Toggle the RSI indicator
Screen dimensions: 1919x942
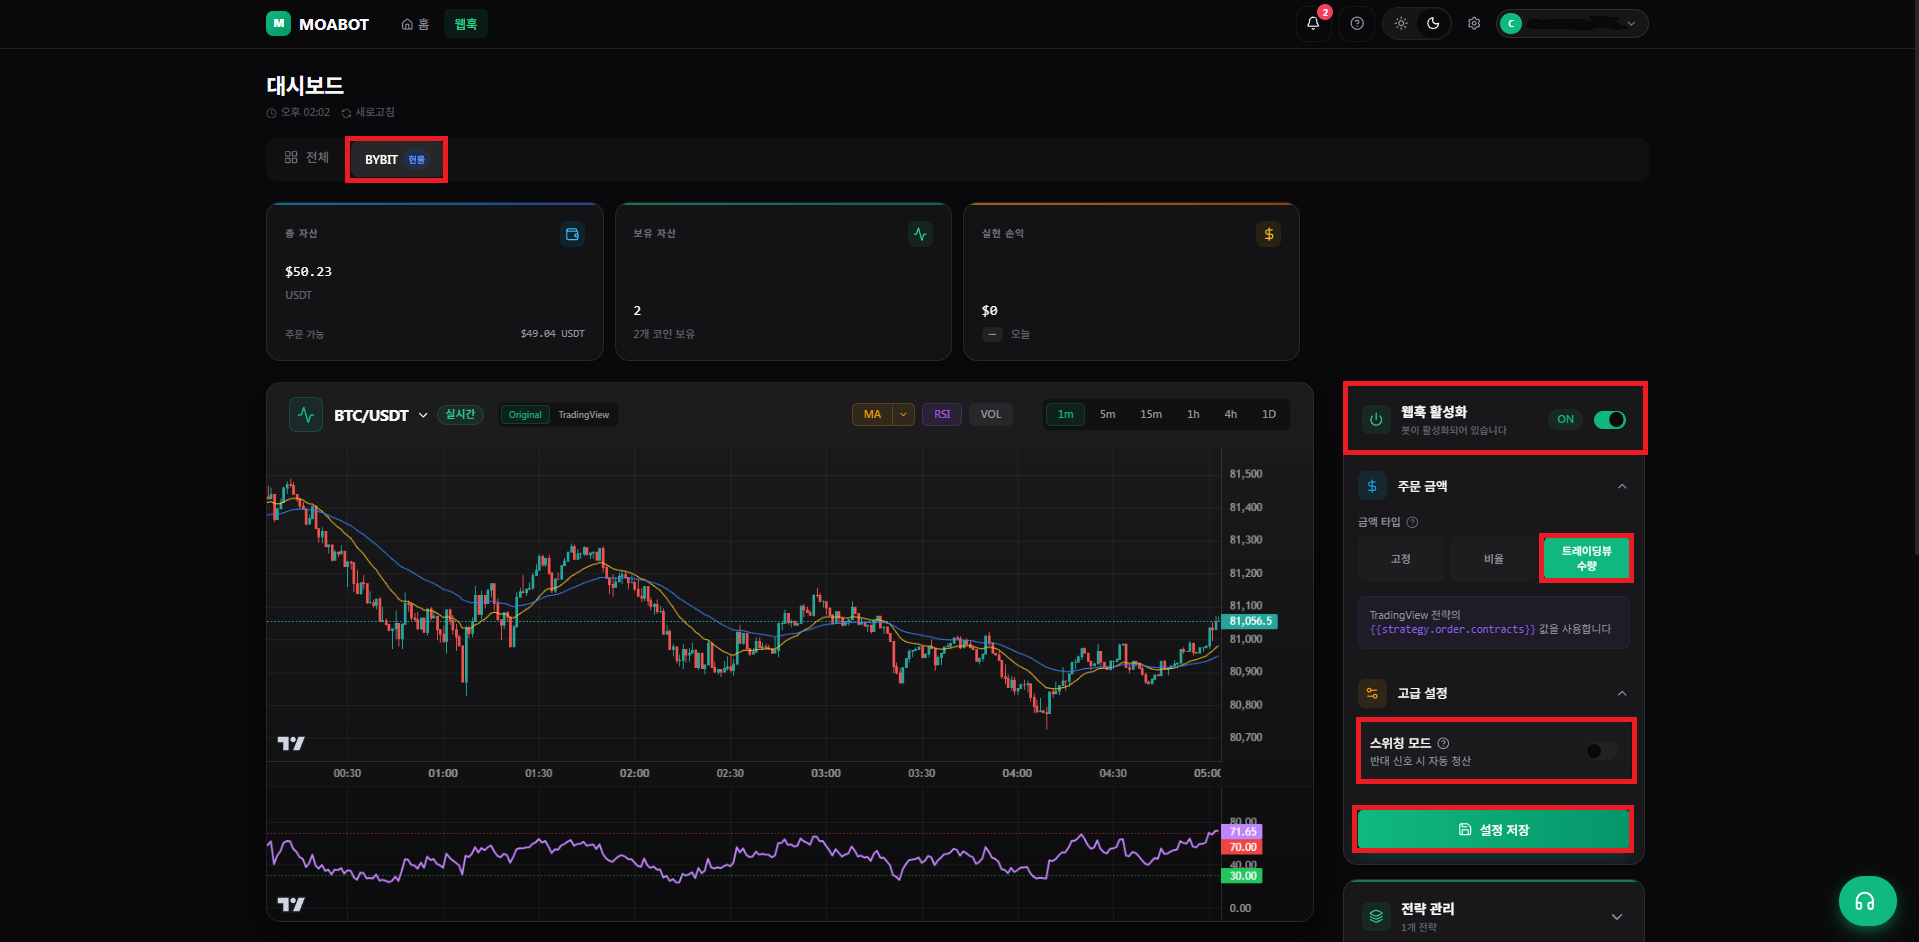point(942,414)
